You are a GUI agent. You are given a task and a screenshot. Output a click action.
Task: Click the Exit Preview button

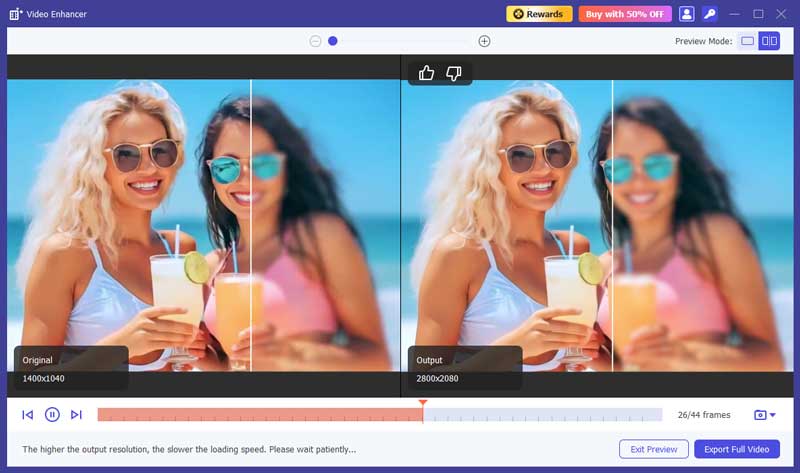click(654, 449)
